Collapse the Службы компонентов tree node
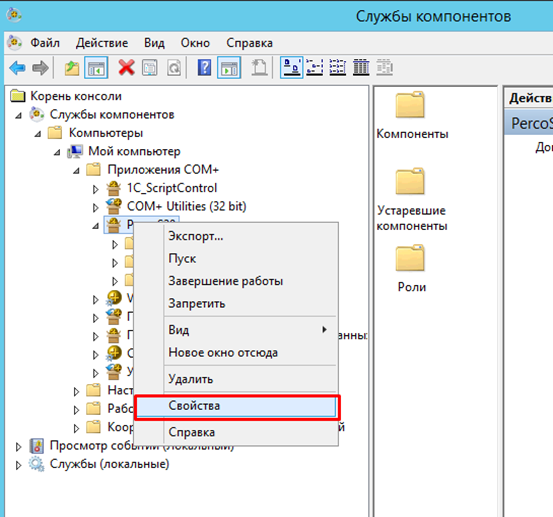553x517 pixels. (x=18, y=115)
